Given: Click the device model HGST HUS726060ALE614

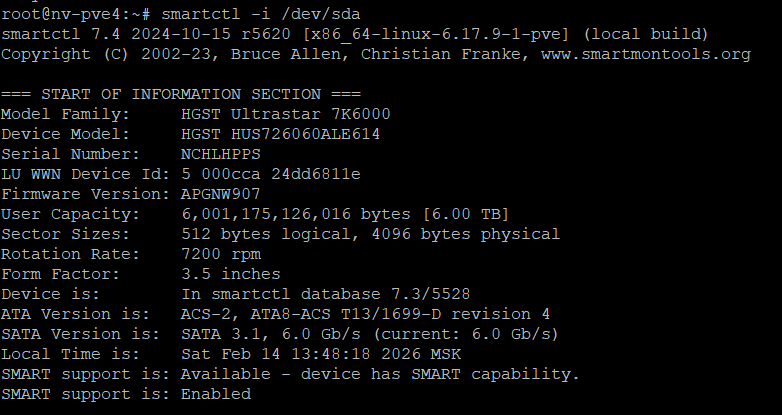Looking at the screenshot, I should [x=280, y=134].
